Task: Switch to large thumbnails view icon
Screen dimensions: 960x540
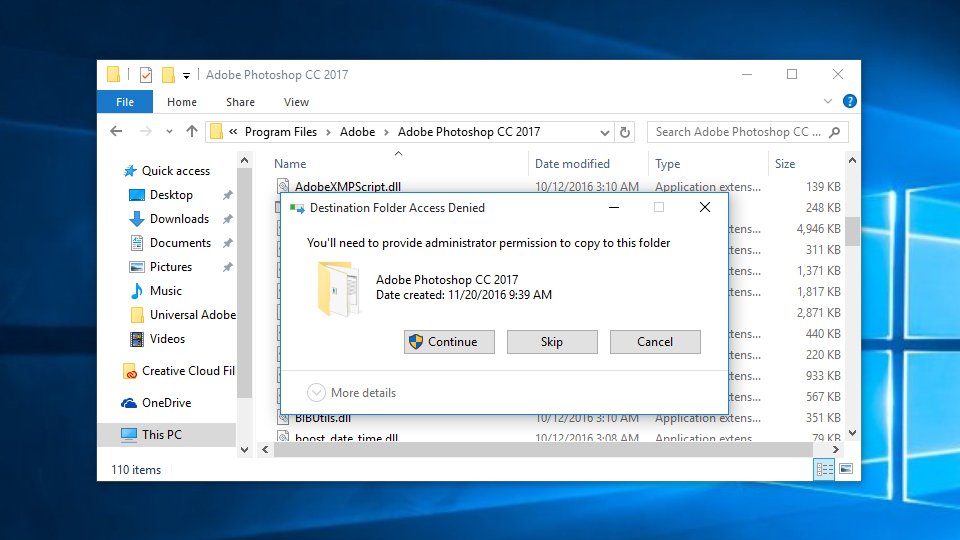Action: point(846,469)
